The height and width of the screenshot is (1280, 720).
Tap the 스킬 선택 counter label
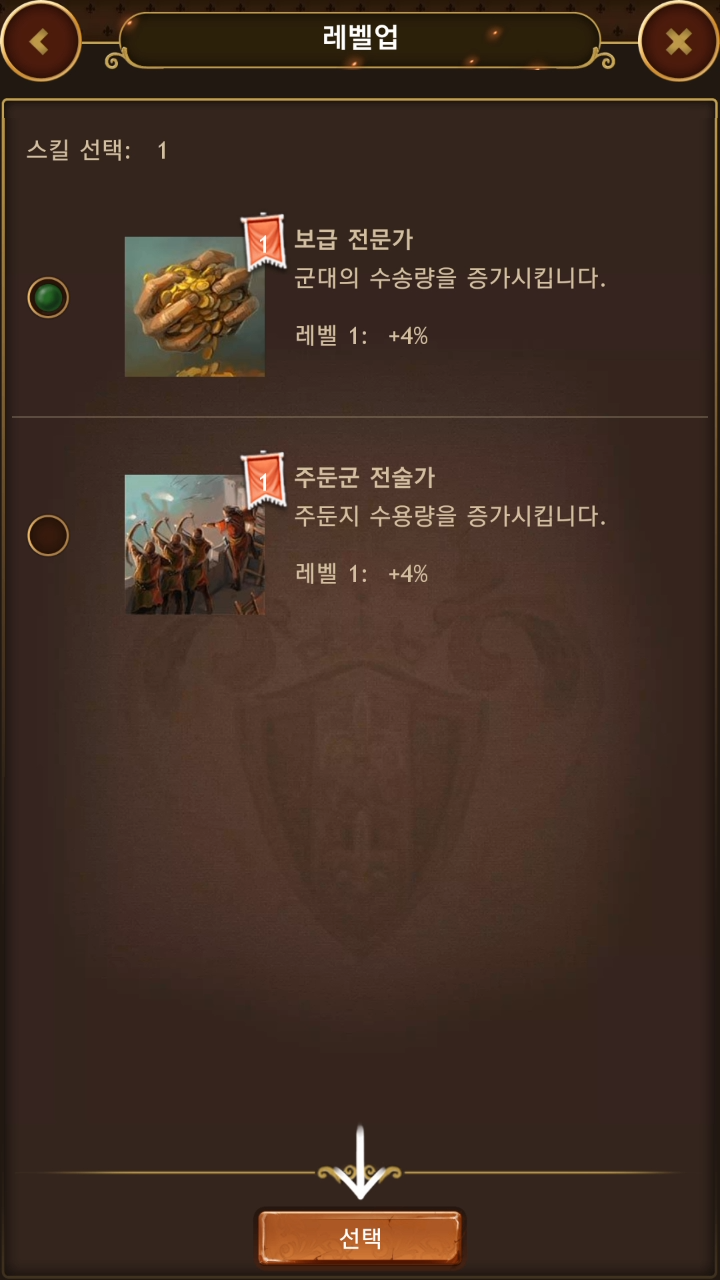(x=97, y=151)
